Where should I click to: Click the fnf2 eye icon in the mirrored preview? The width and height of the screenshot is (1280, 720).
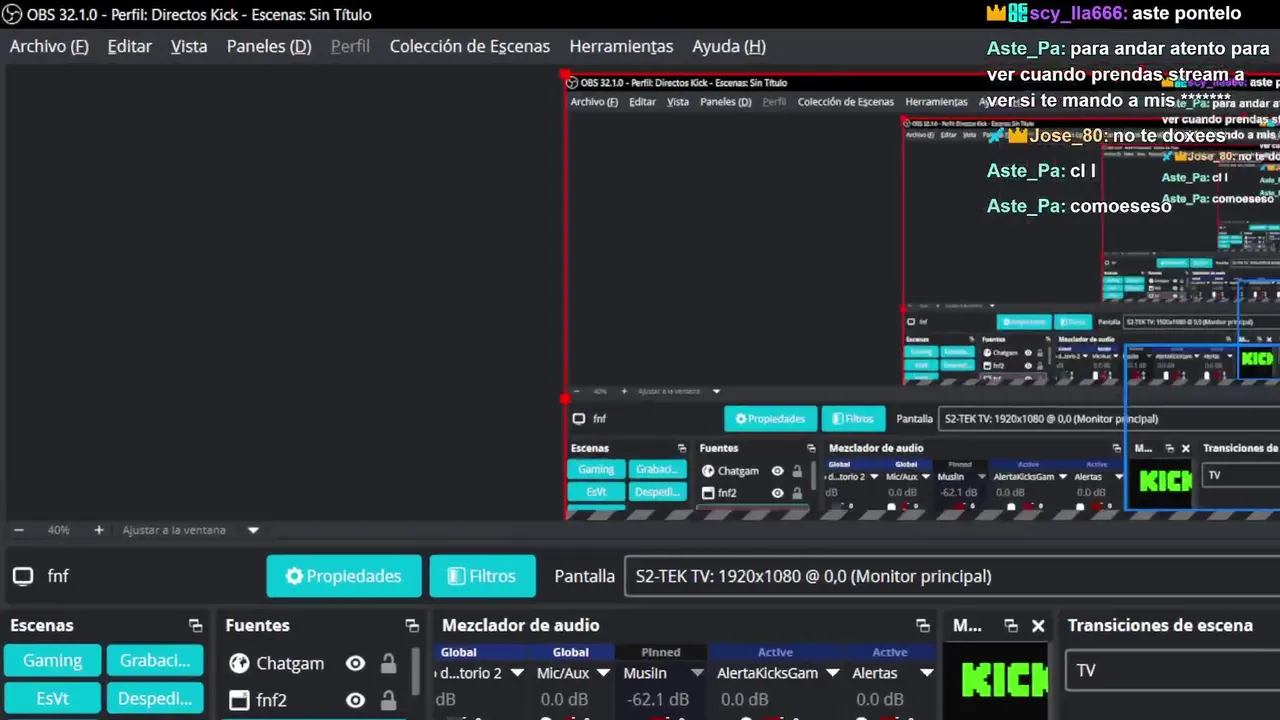point(777,493)
